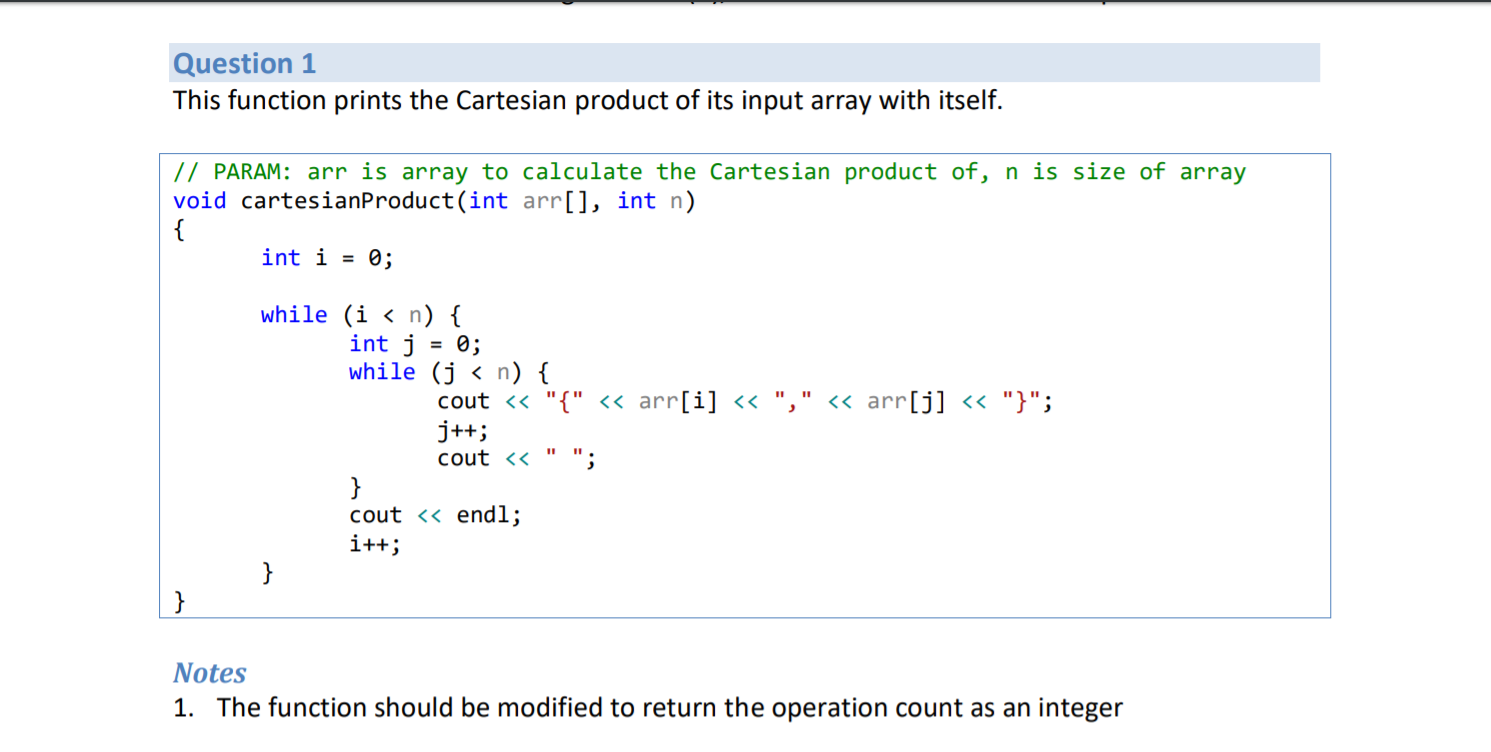Click the 'i++;' statement
Screen dimensions: 1491x752
375,545
